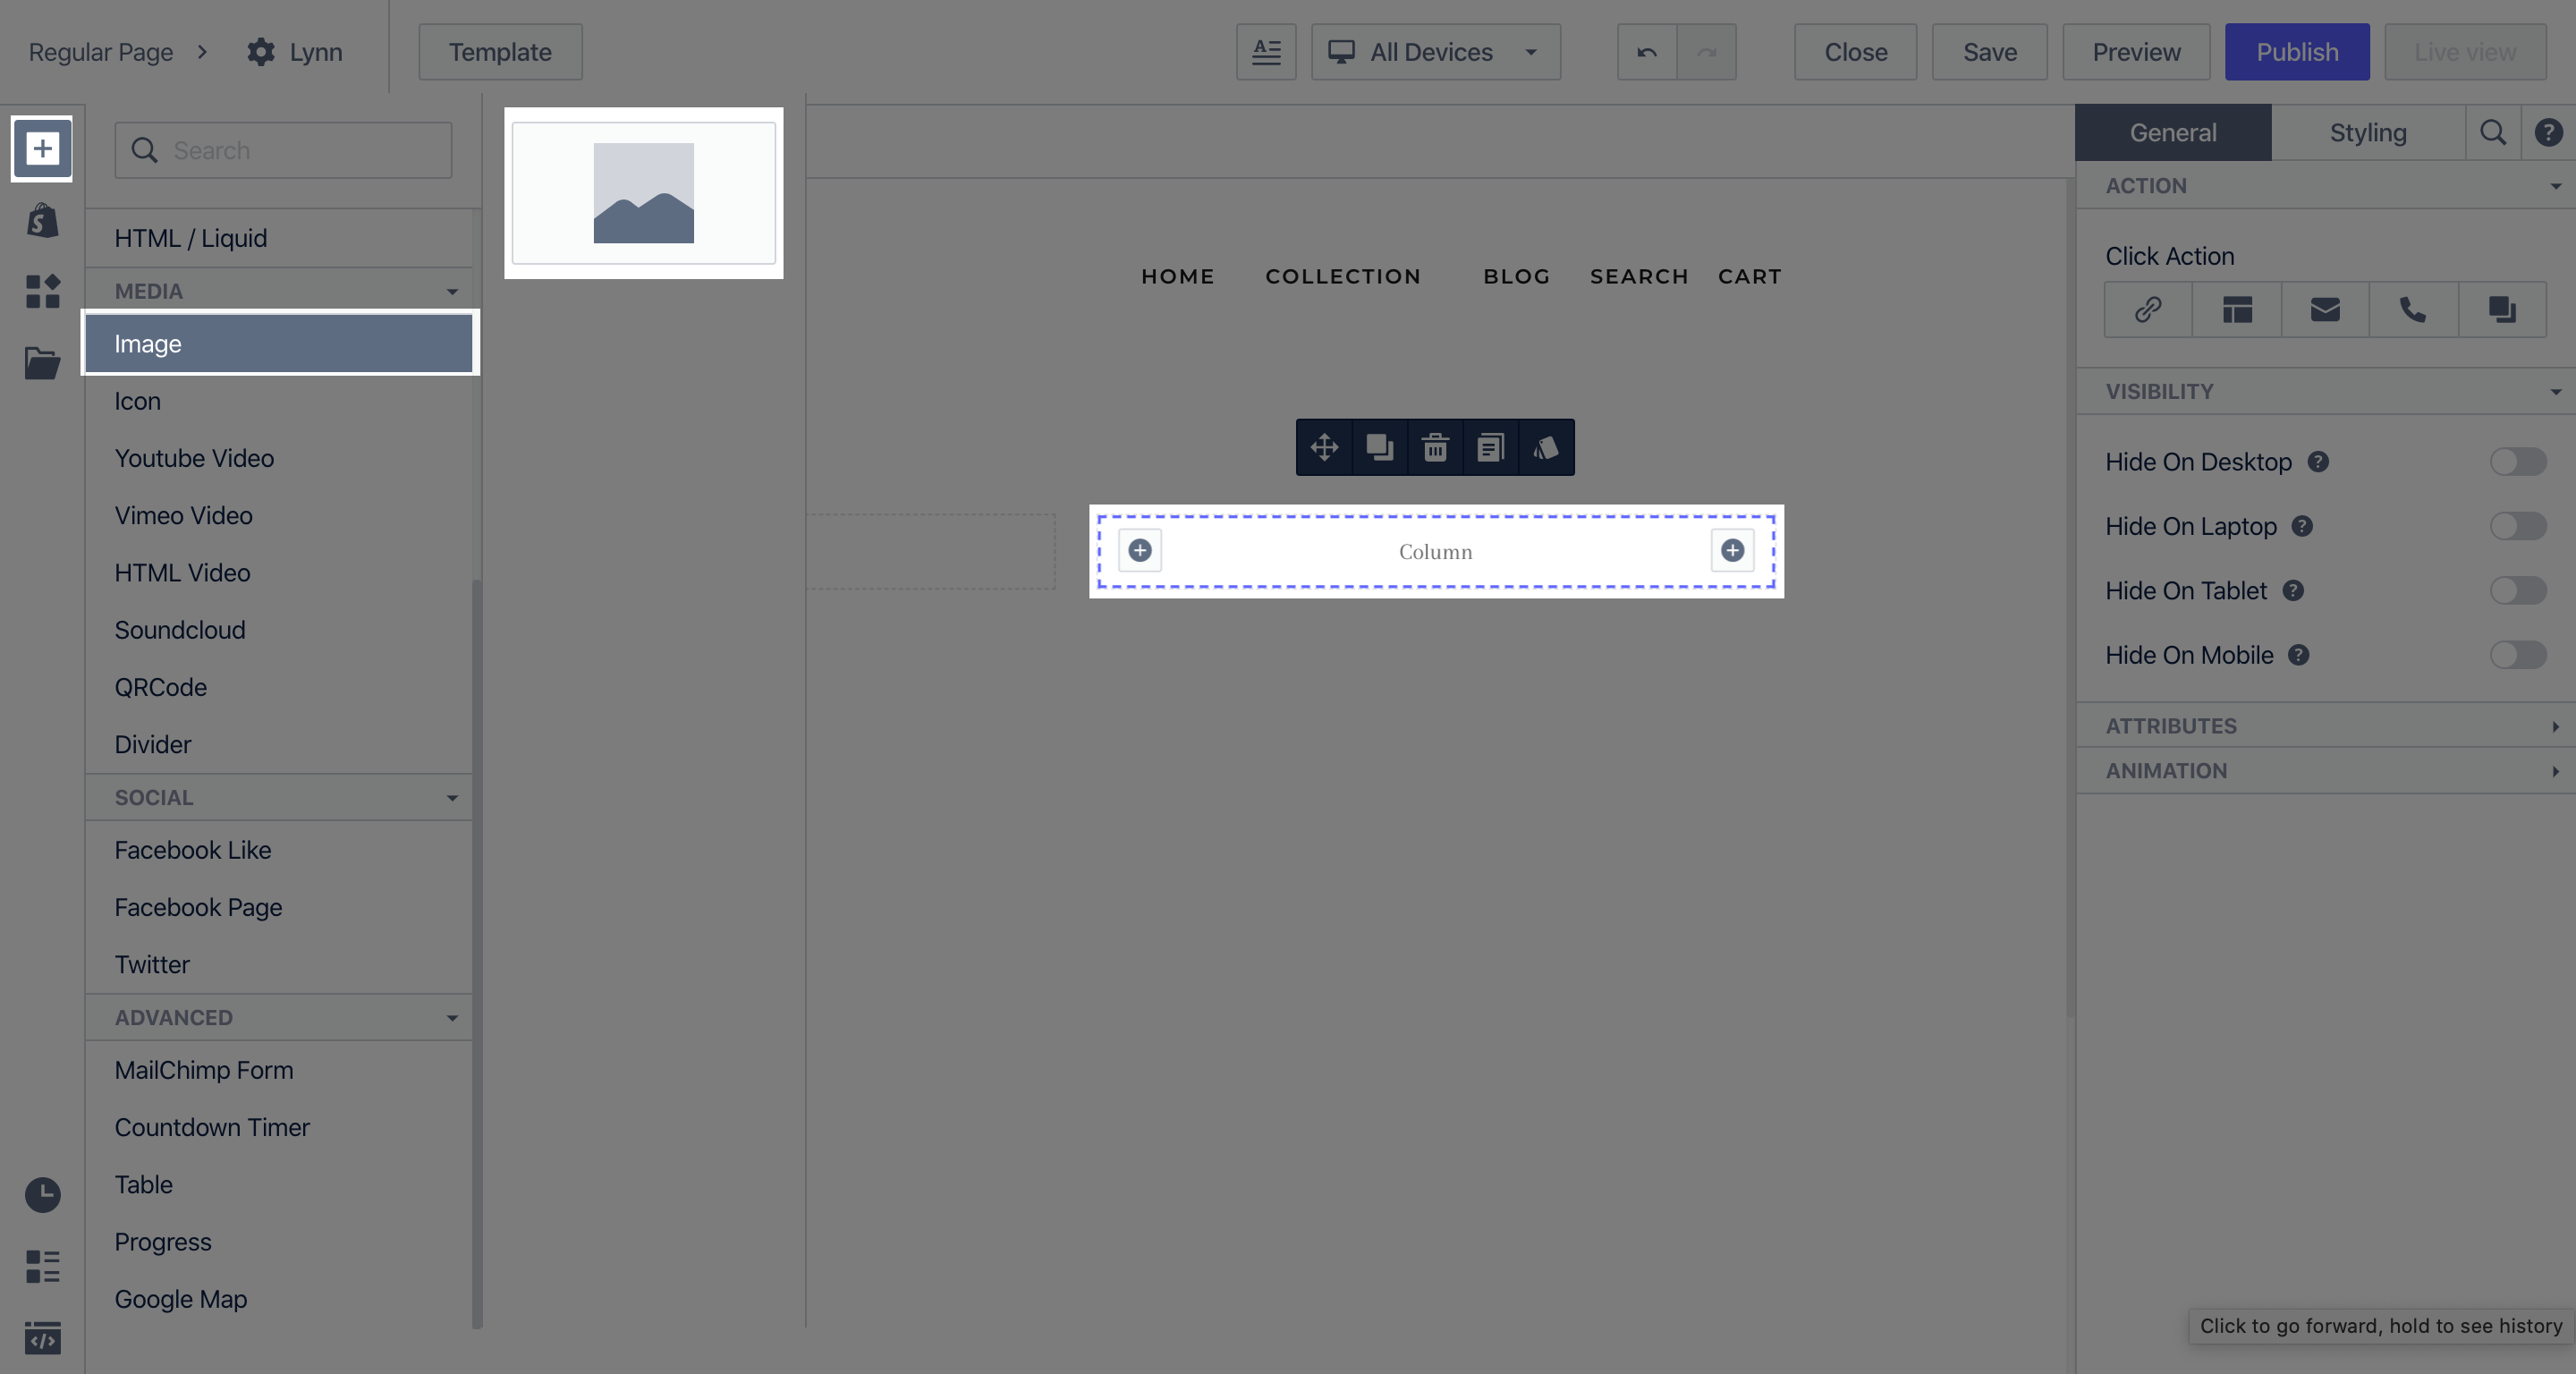Click the style swatch icon on element toolbar
This screenshot has height=1374, width=2576.
pyautogui.click(x=1546, y=447)
